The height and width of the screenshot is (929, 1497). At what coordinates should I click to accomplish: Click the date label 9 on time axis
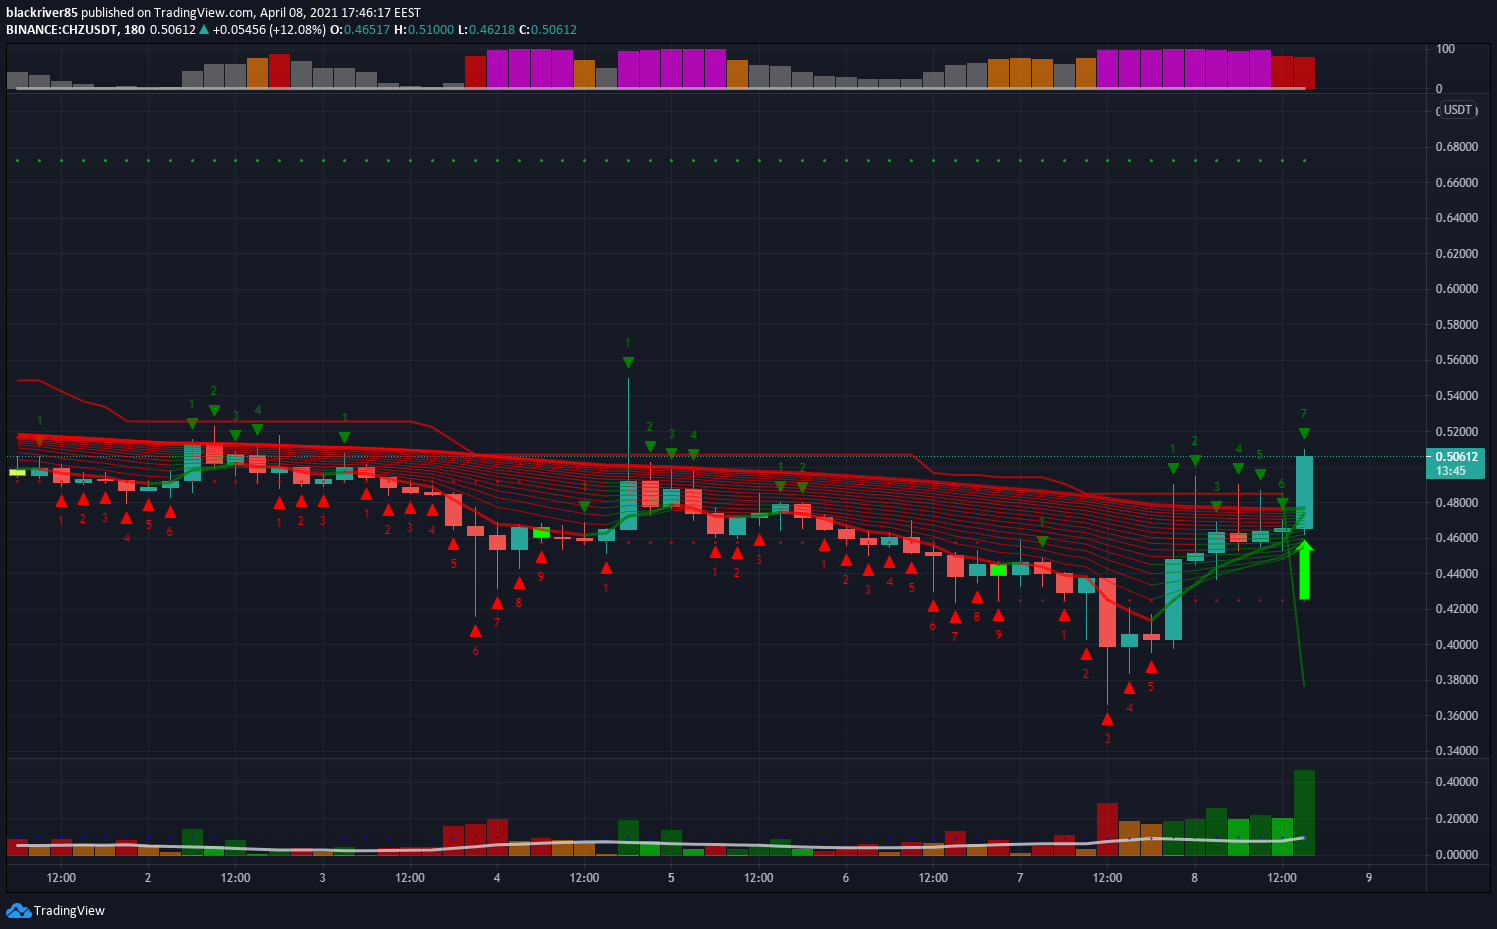(1369, 878)
